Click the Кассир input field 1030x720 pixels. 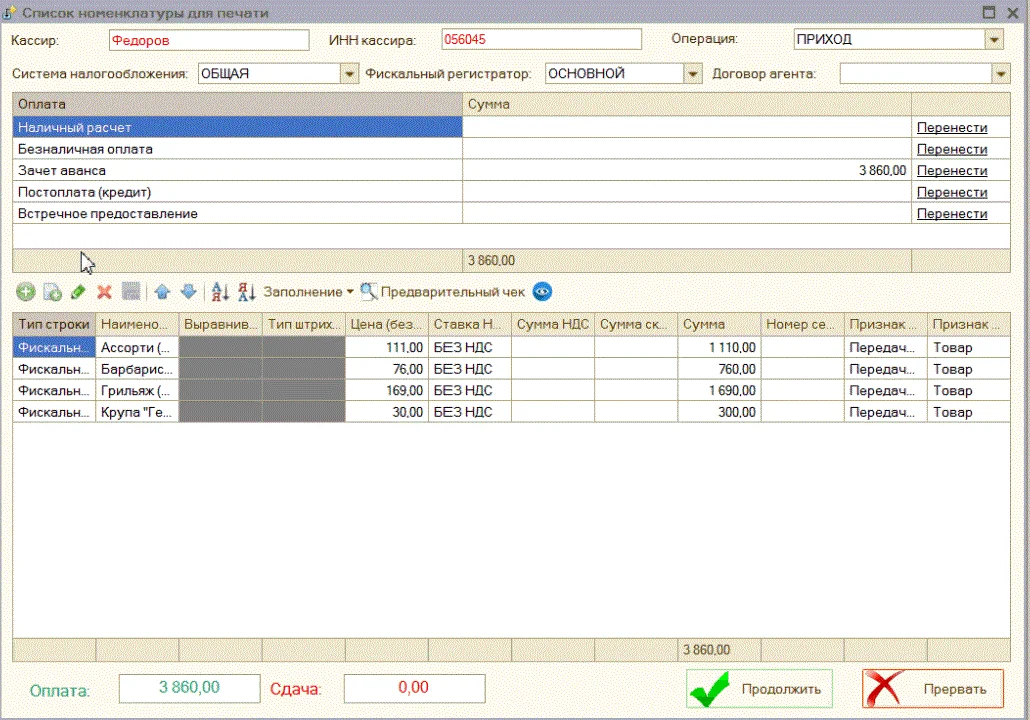tap(208, 40)
